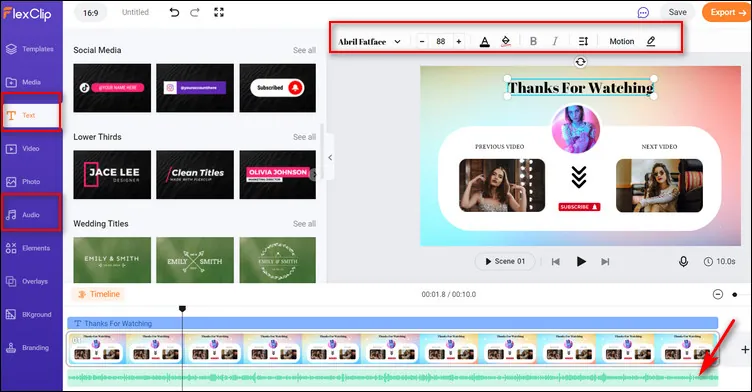Open the Templates sidebar panel
Image resolution: width=752 pixels, height=392 pixels.
pos(30,49)
